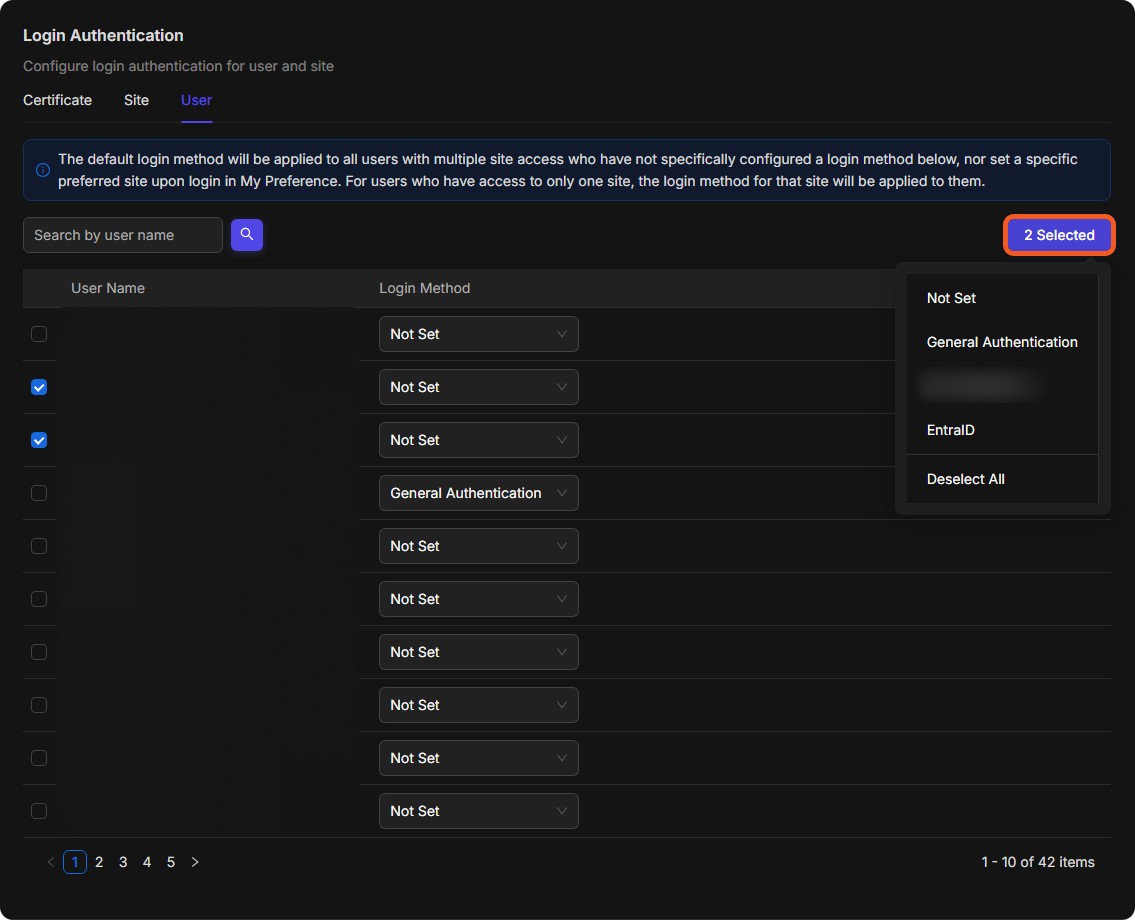Click the User Name column header

pyautogui.click(x=108, y=288)
